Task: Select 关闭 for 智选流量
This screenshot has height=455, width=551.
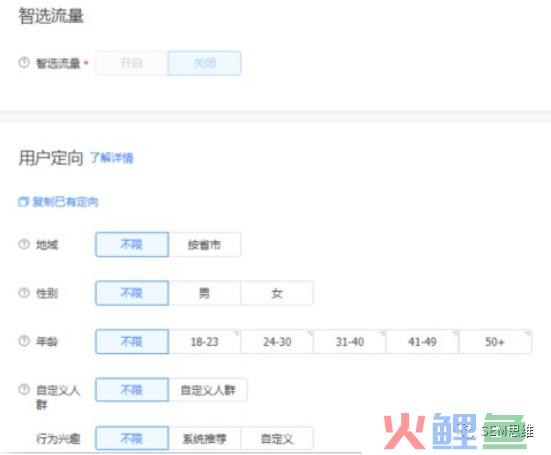Action: [204, 63]
